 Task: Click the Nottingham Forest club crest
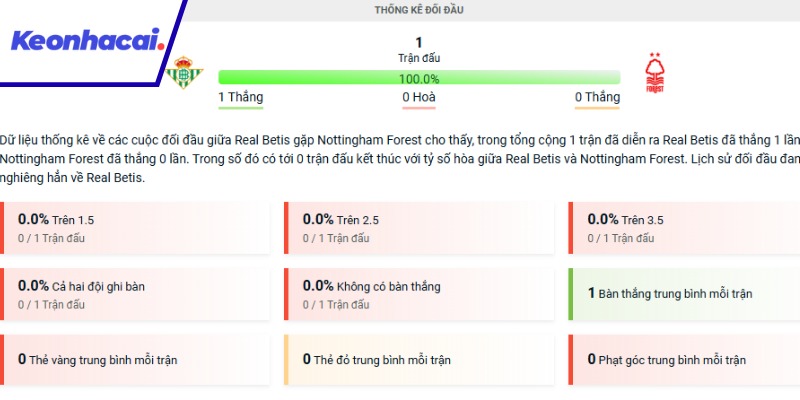coord(655,73)
